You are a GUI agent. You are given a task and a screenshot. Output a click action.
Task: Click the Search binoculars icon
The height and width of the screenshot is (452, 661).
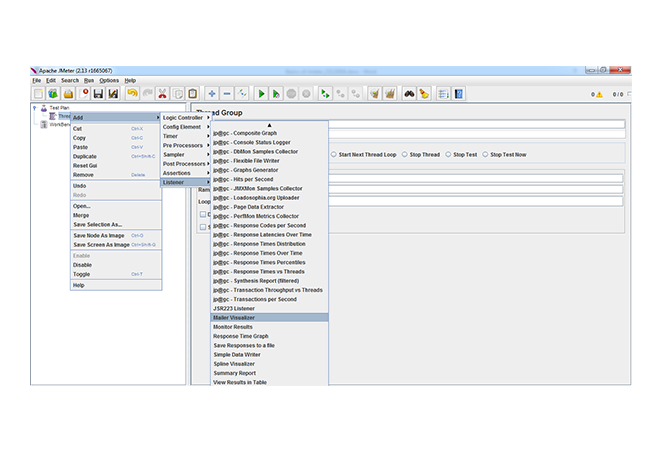point(409,94)
